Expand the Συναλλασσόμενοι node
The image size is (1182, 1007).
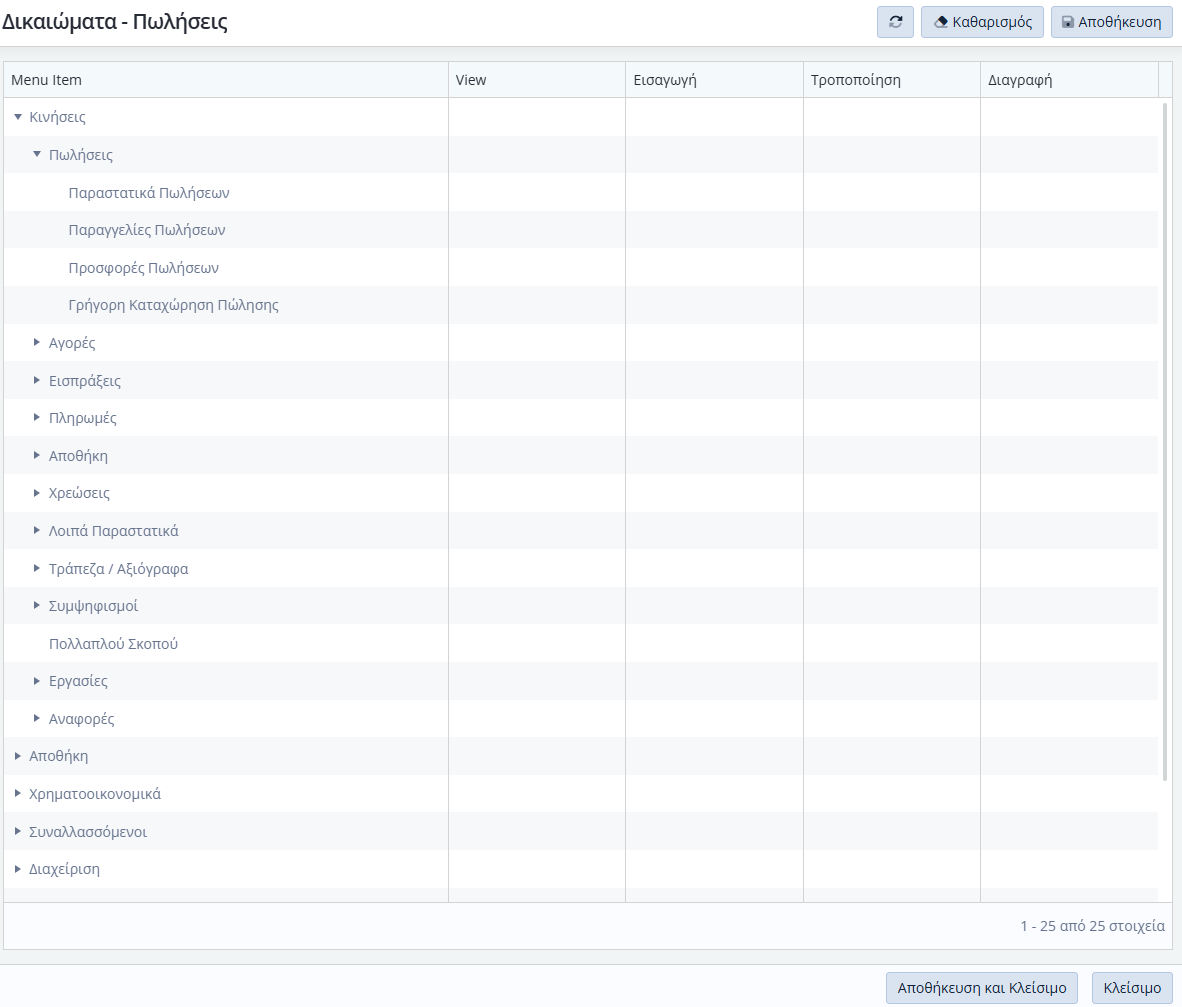(x=18, y=831)
